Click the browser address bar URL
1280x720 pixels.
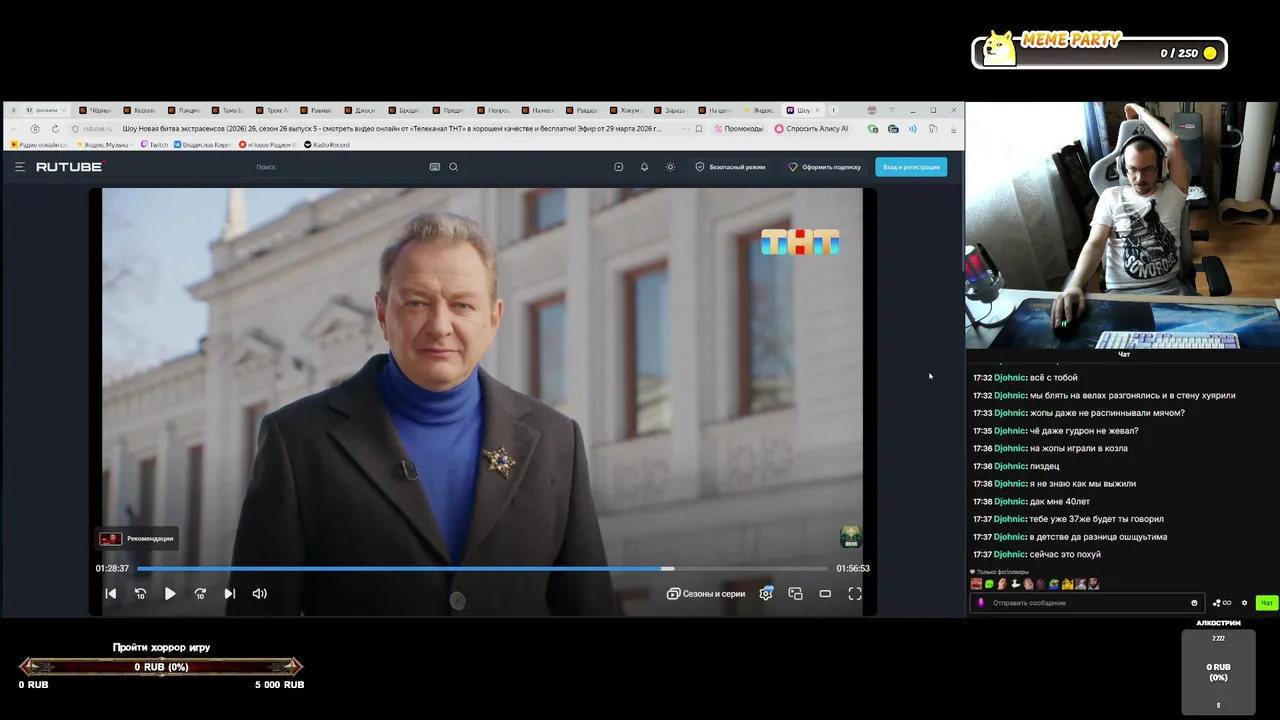392,129
